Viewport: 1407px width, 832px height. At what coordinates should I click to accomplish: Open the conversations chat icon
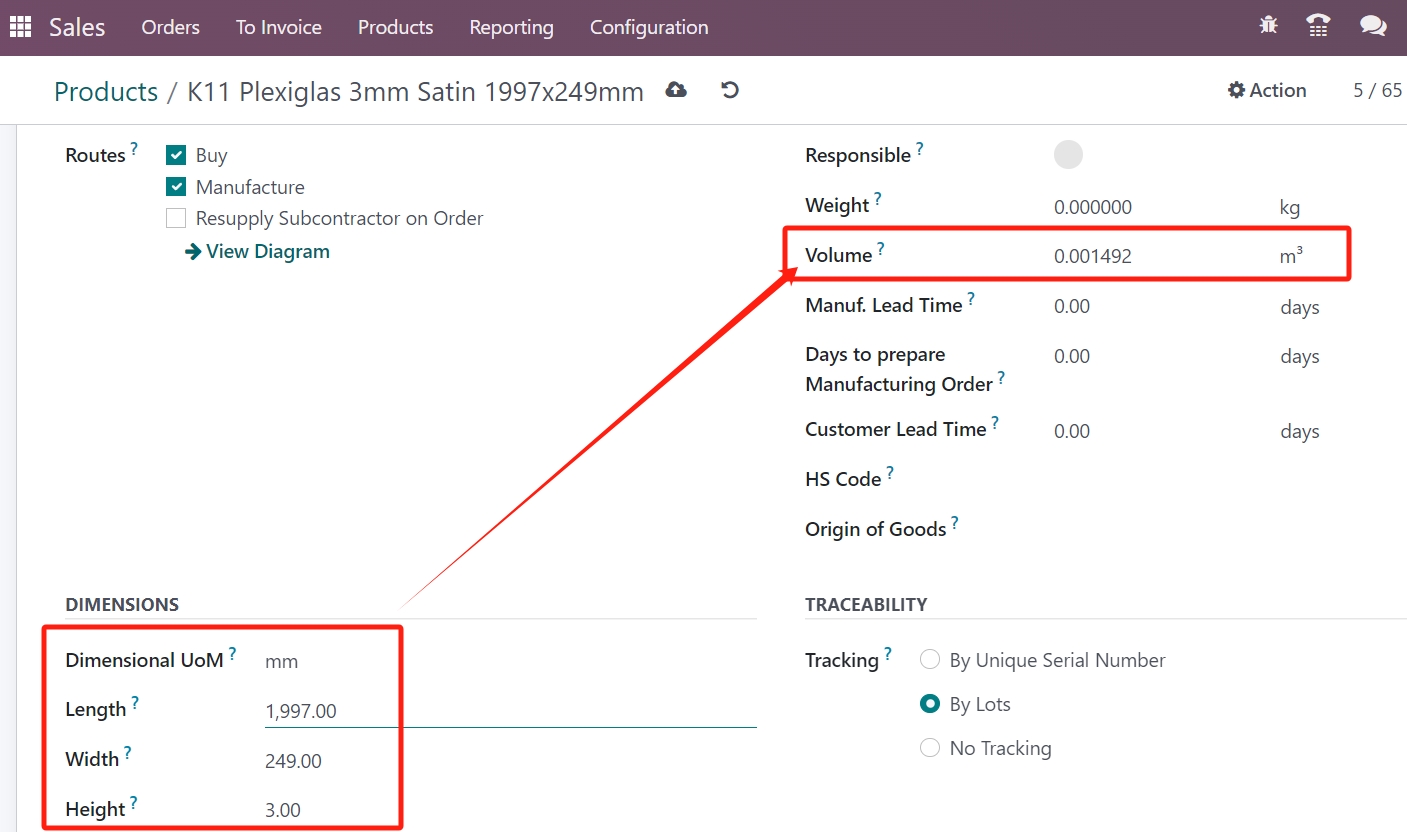pyautogui.click(x=1373, y=26)
